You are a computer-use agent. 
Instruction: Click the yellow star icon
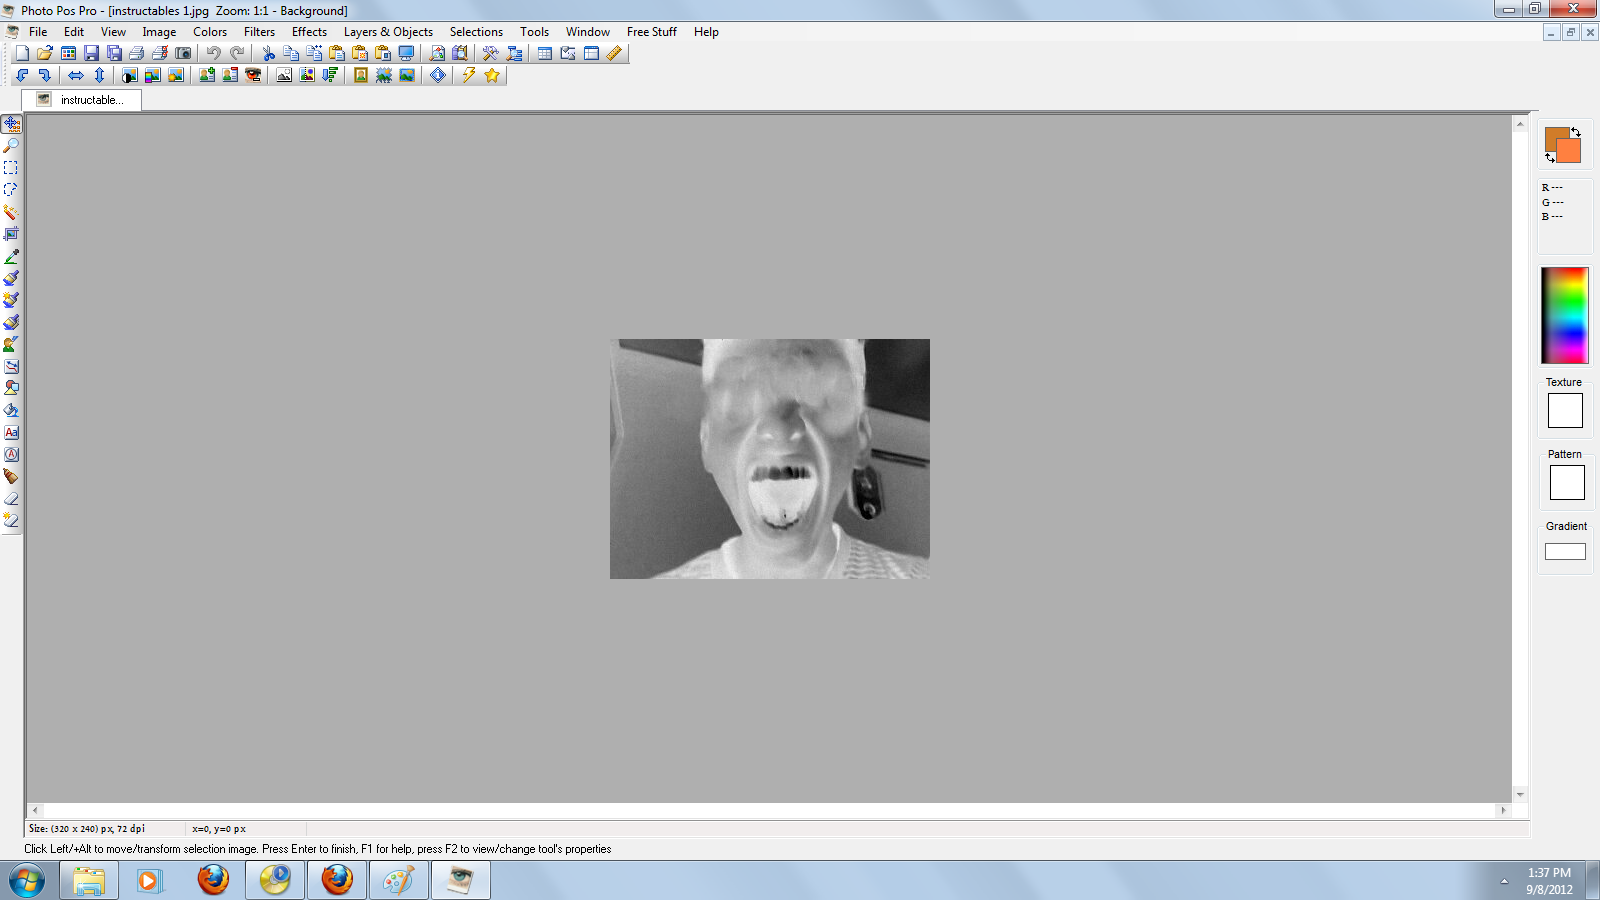tap(492, 75)
